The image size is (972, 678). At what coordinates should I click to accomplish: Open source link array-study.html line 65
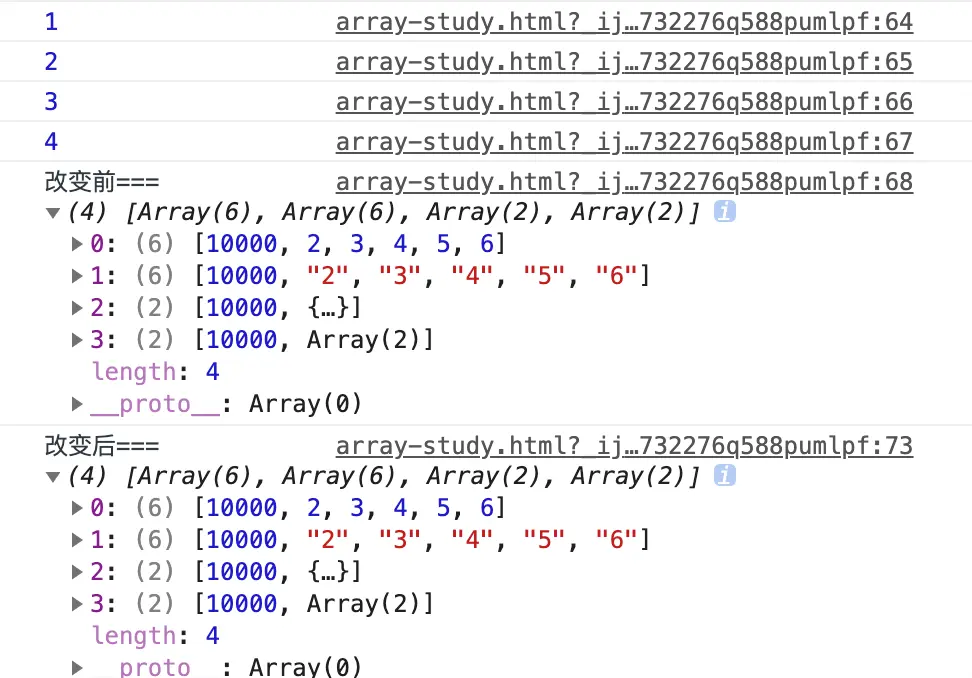[x=624, y=61]
